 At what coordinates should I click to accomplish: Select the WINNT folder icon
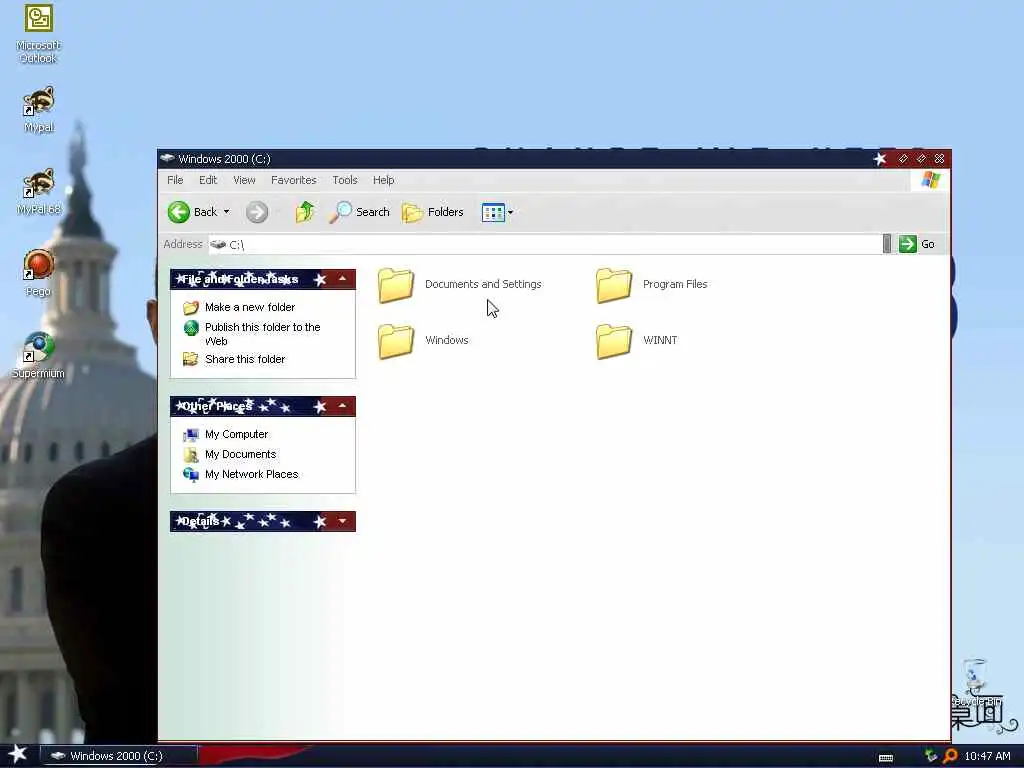[x=614, y=341]
